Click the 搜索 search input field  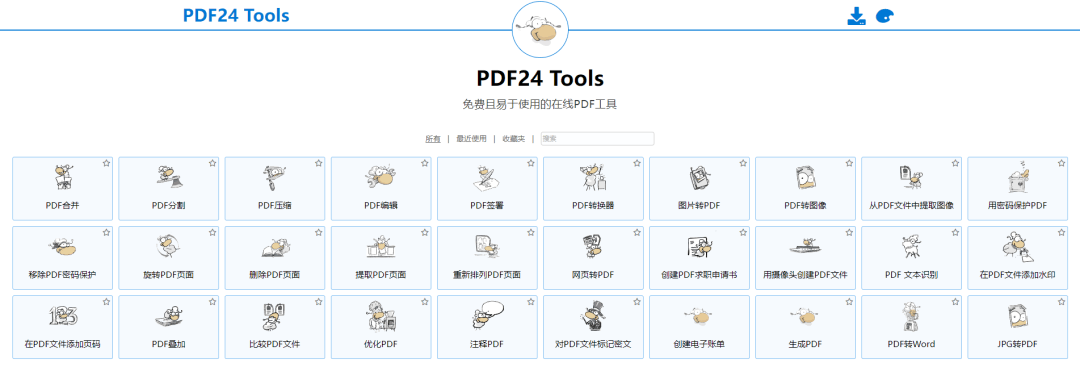pos(597,139)
